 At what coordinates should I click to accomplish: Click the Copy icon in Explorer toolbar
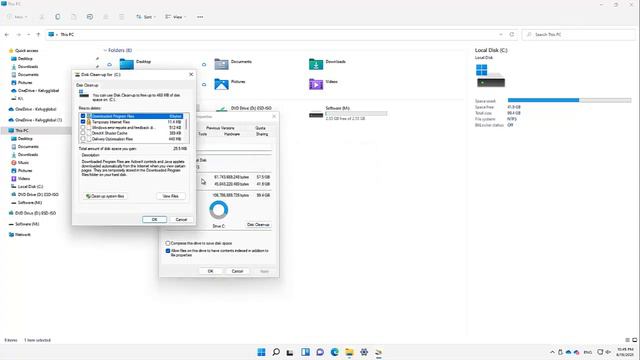click(58, 17)
